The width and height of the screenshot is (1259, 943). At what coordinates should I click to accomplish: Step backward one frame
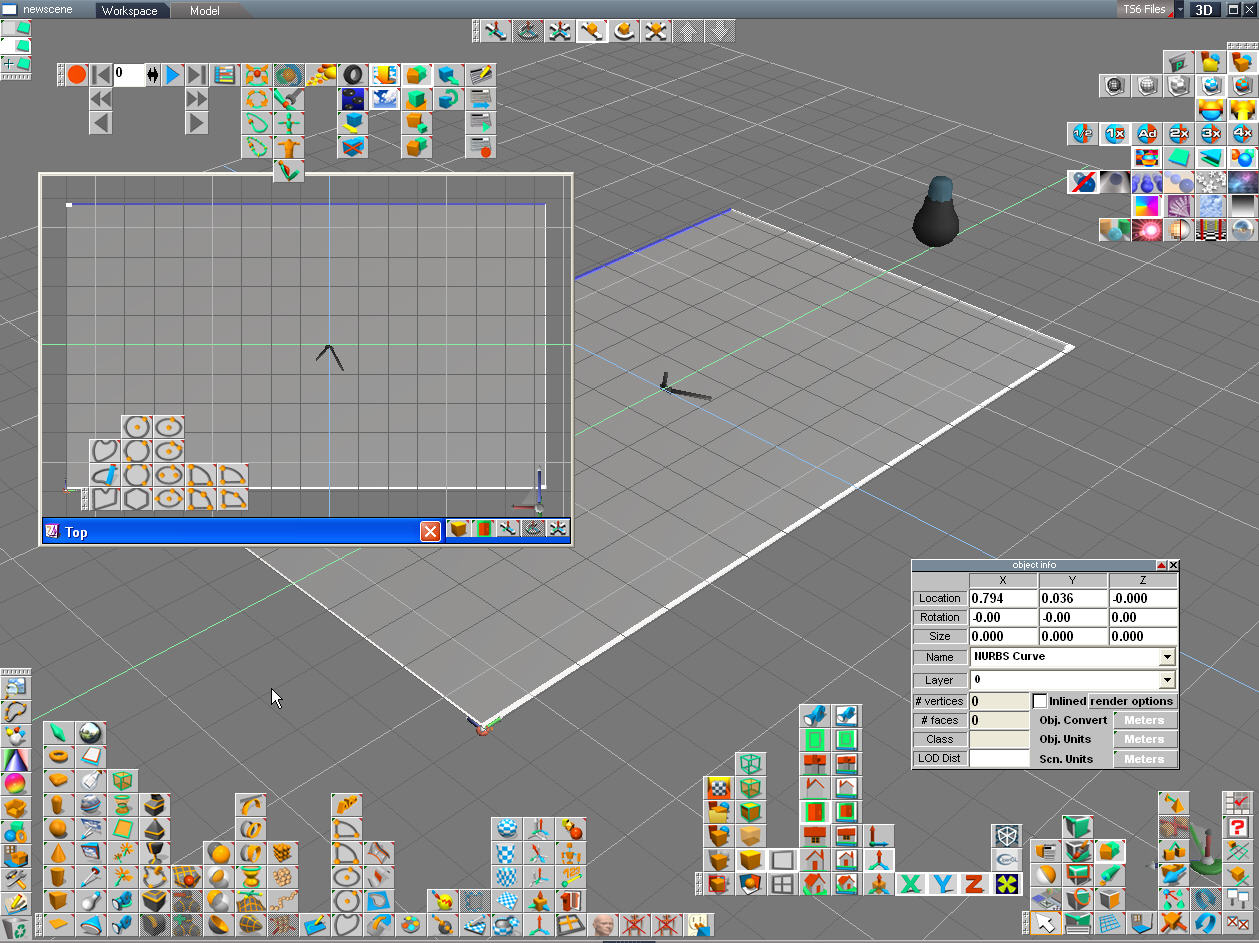click(101, 123)
